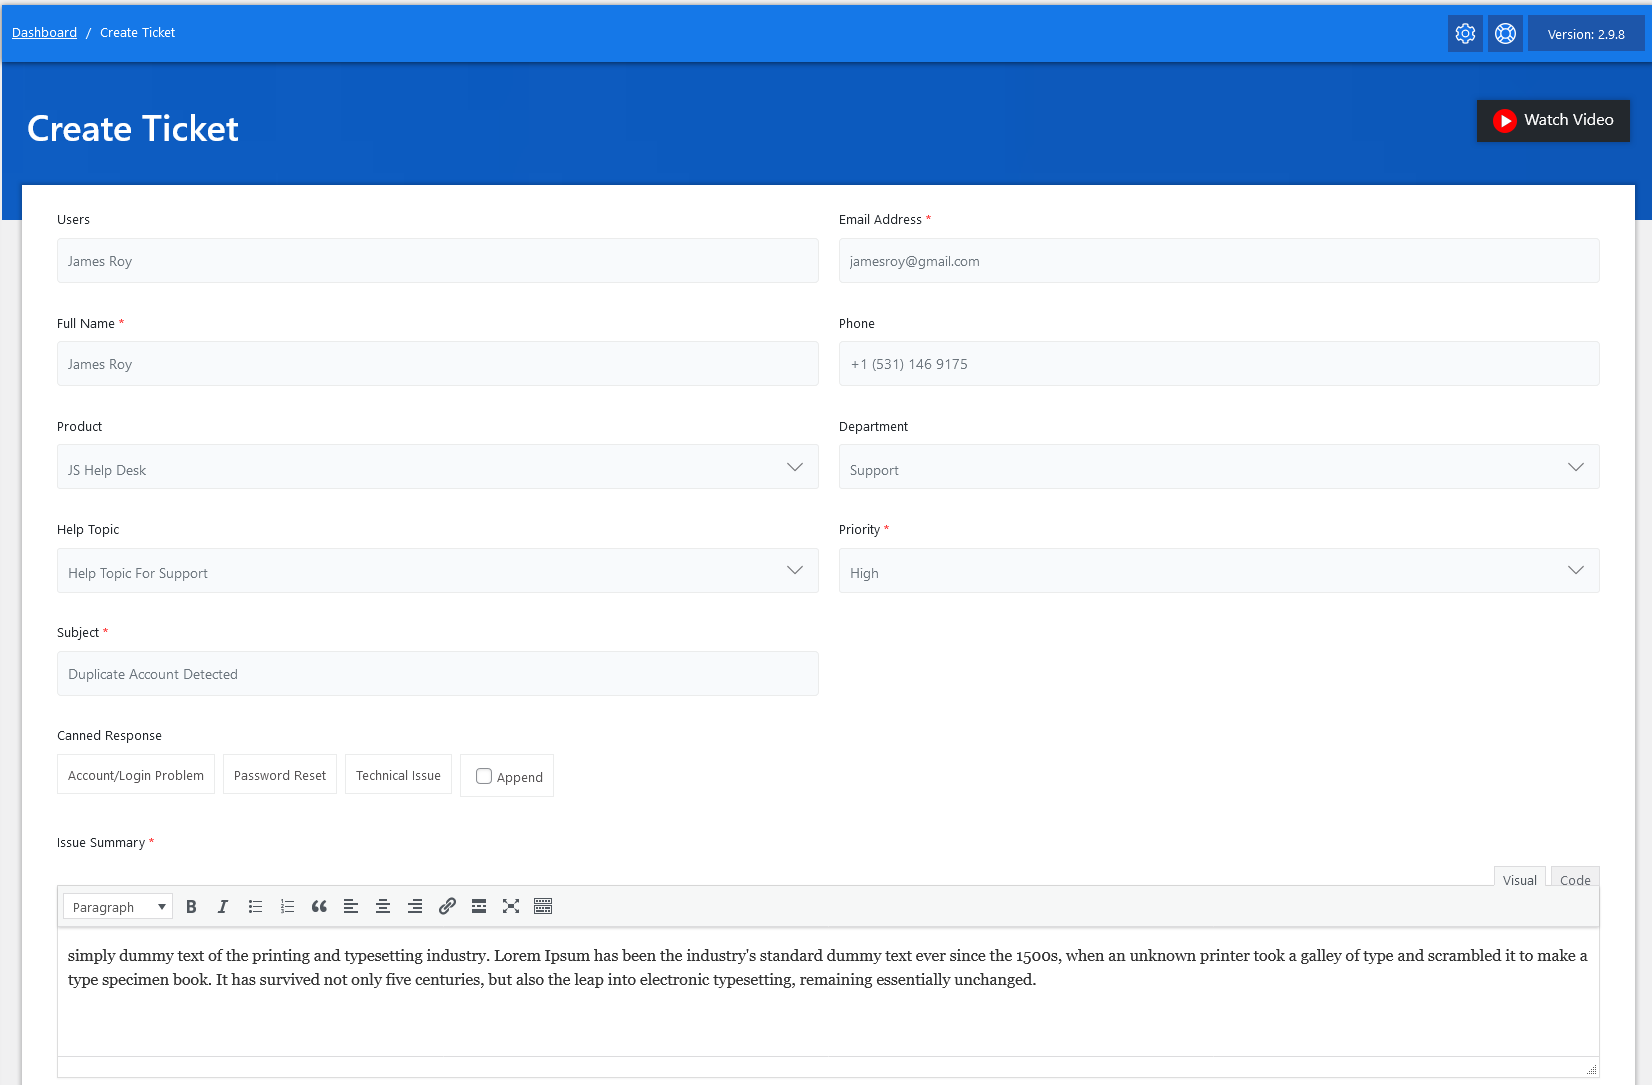Open settings gear icon in header
Screen dimensions: 1652x1085
1465,34
